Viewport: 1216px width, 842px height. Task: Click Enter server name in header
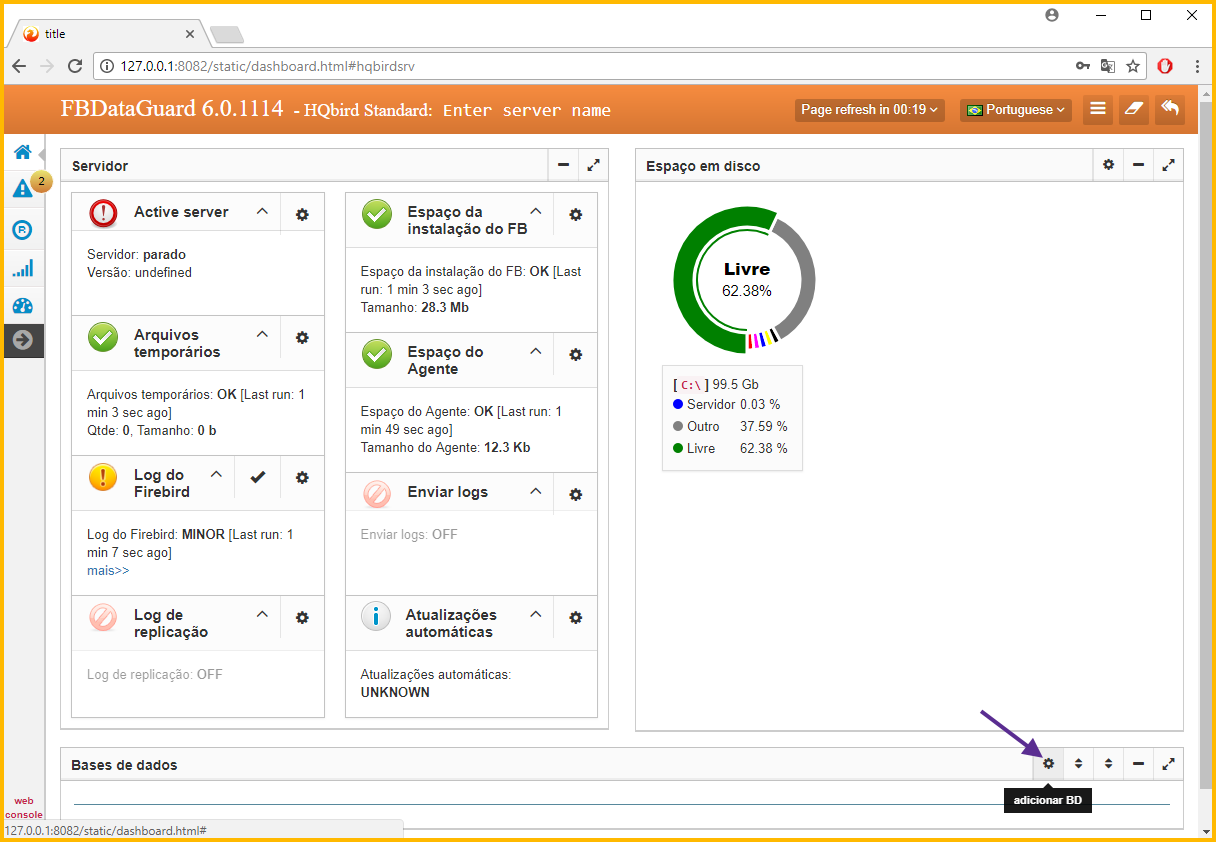point(526,110)
